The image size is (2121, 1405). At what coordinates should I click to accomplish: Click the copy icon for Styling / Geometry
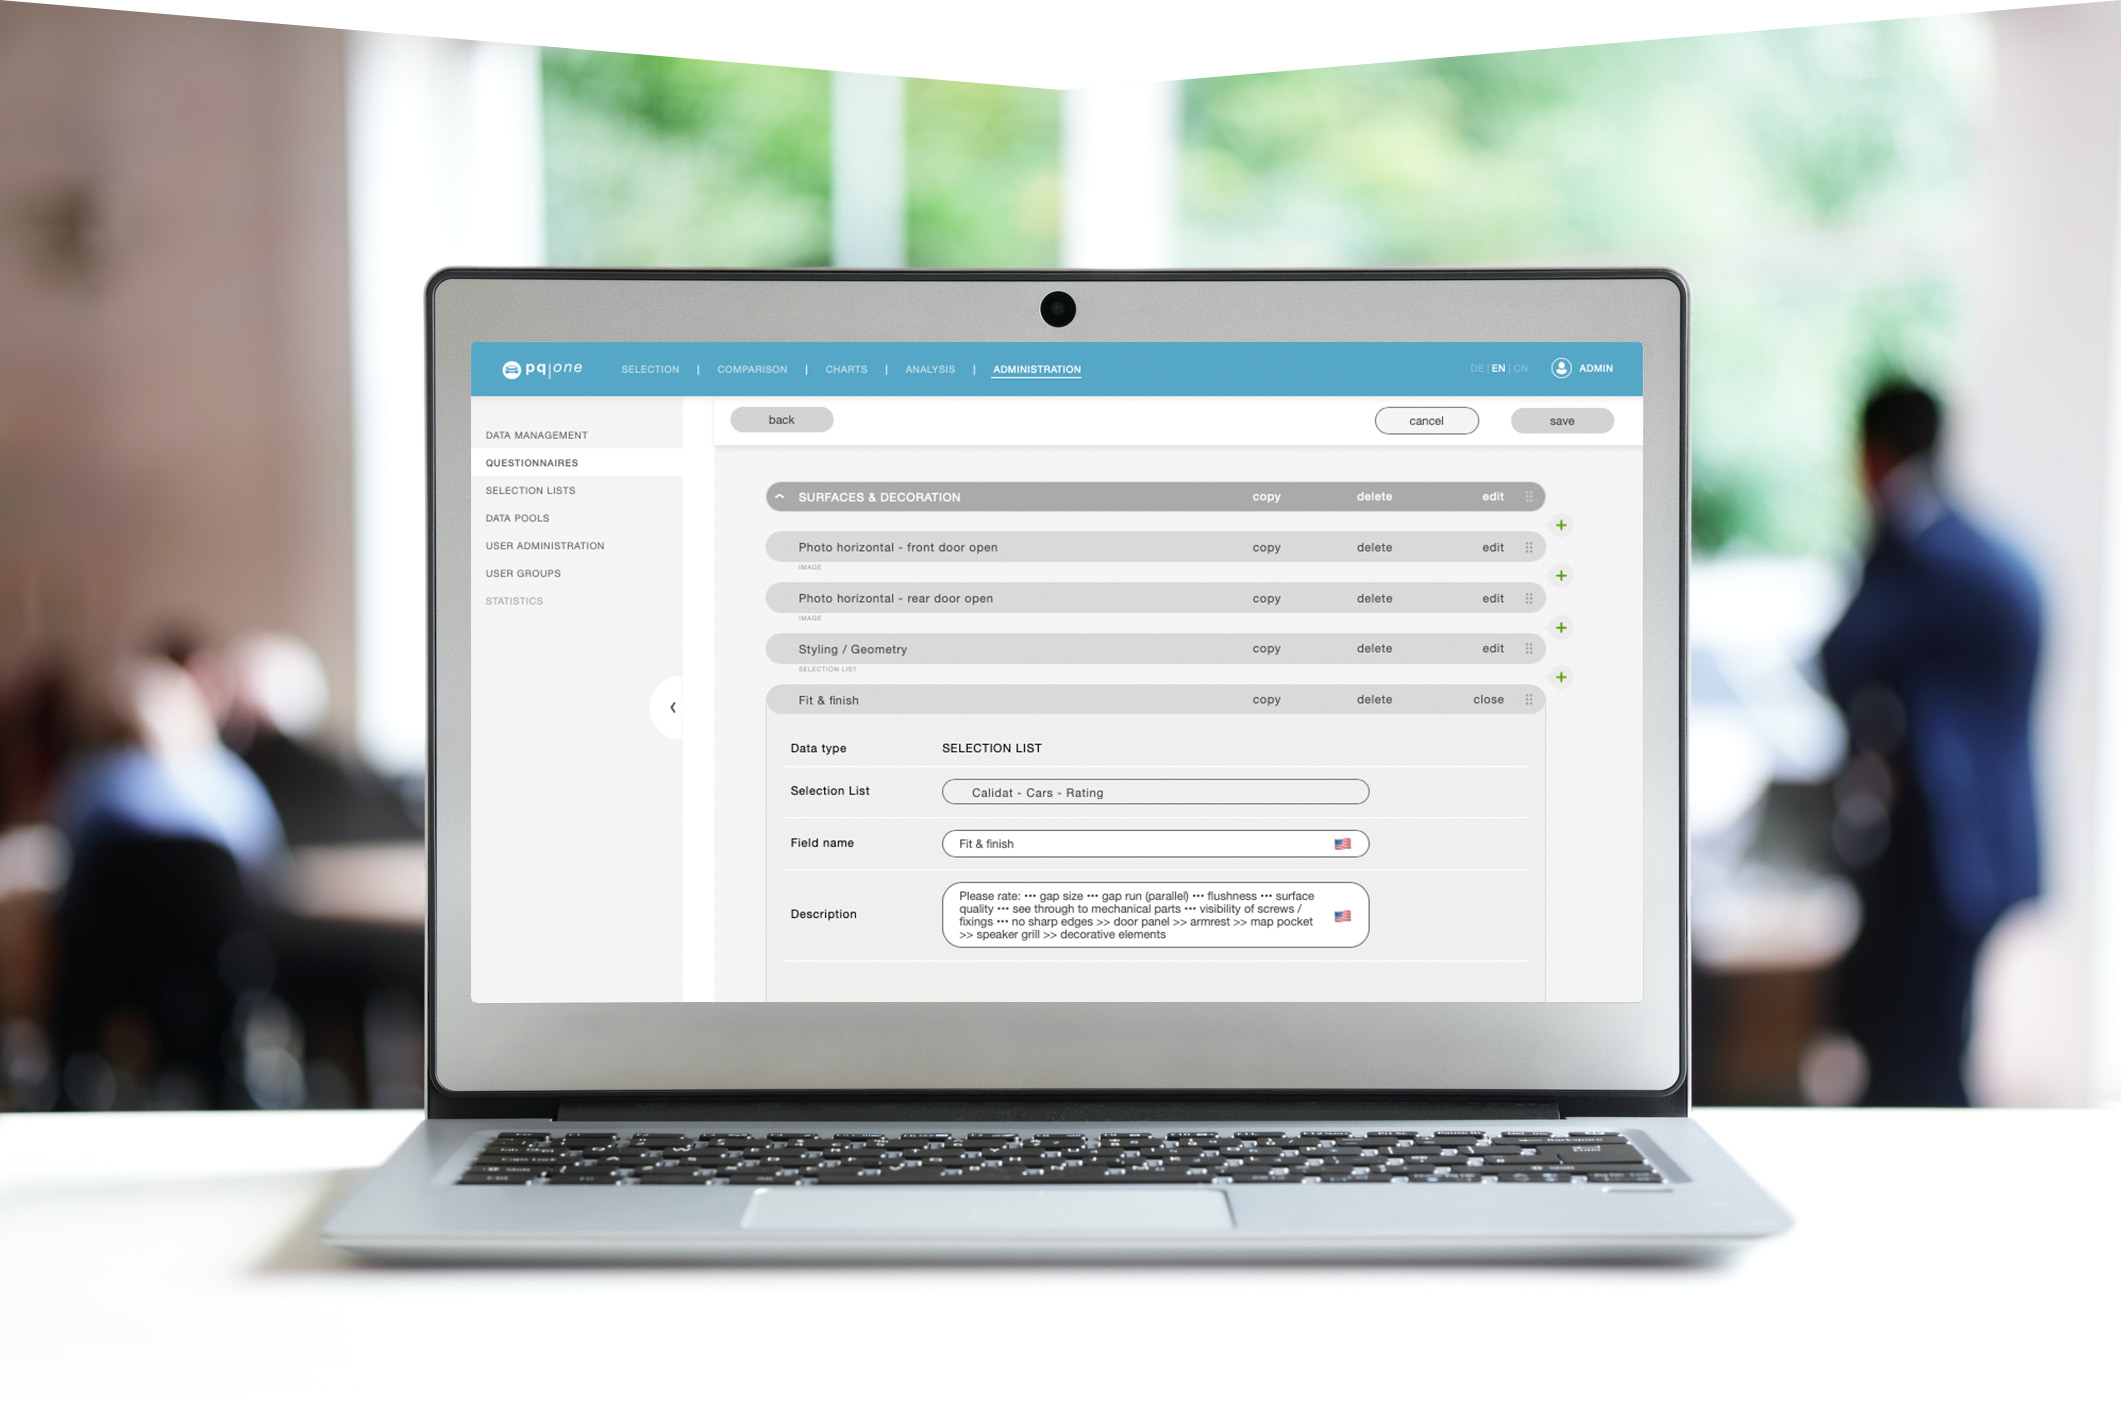(x=1265, y=648)
